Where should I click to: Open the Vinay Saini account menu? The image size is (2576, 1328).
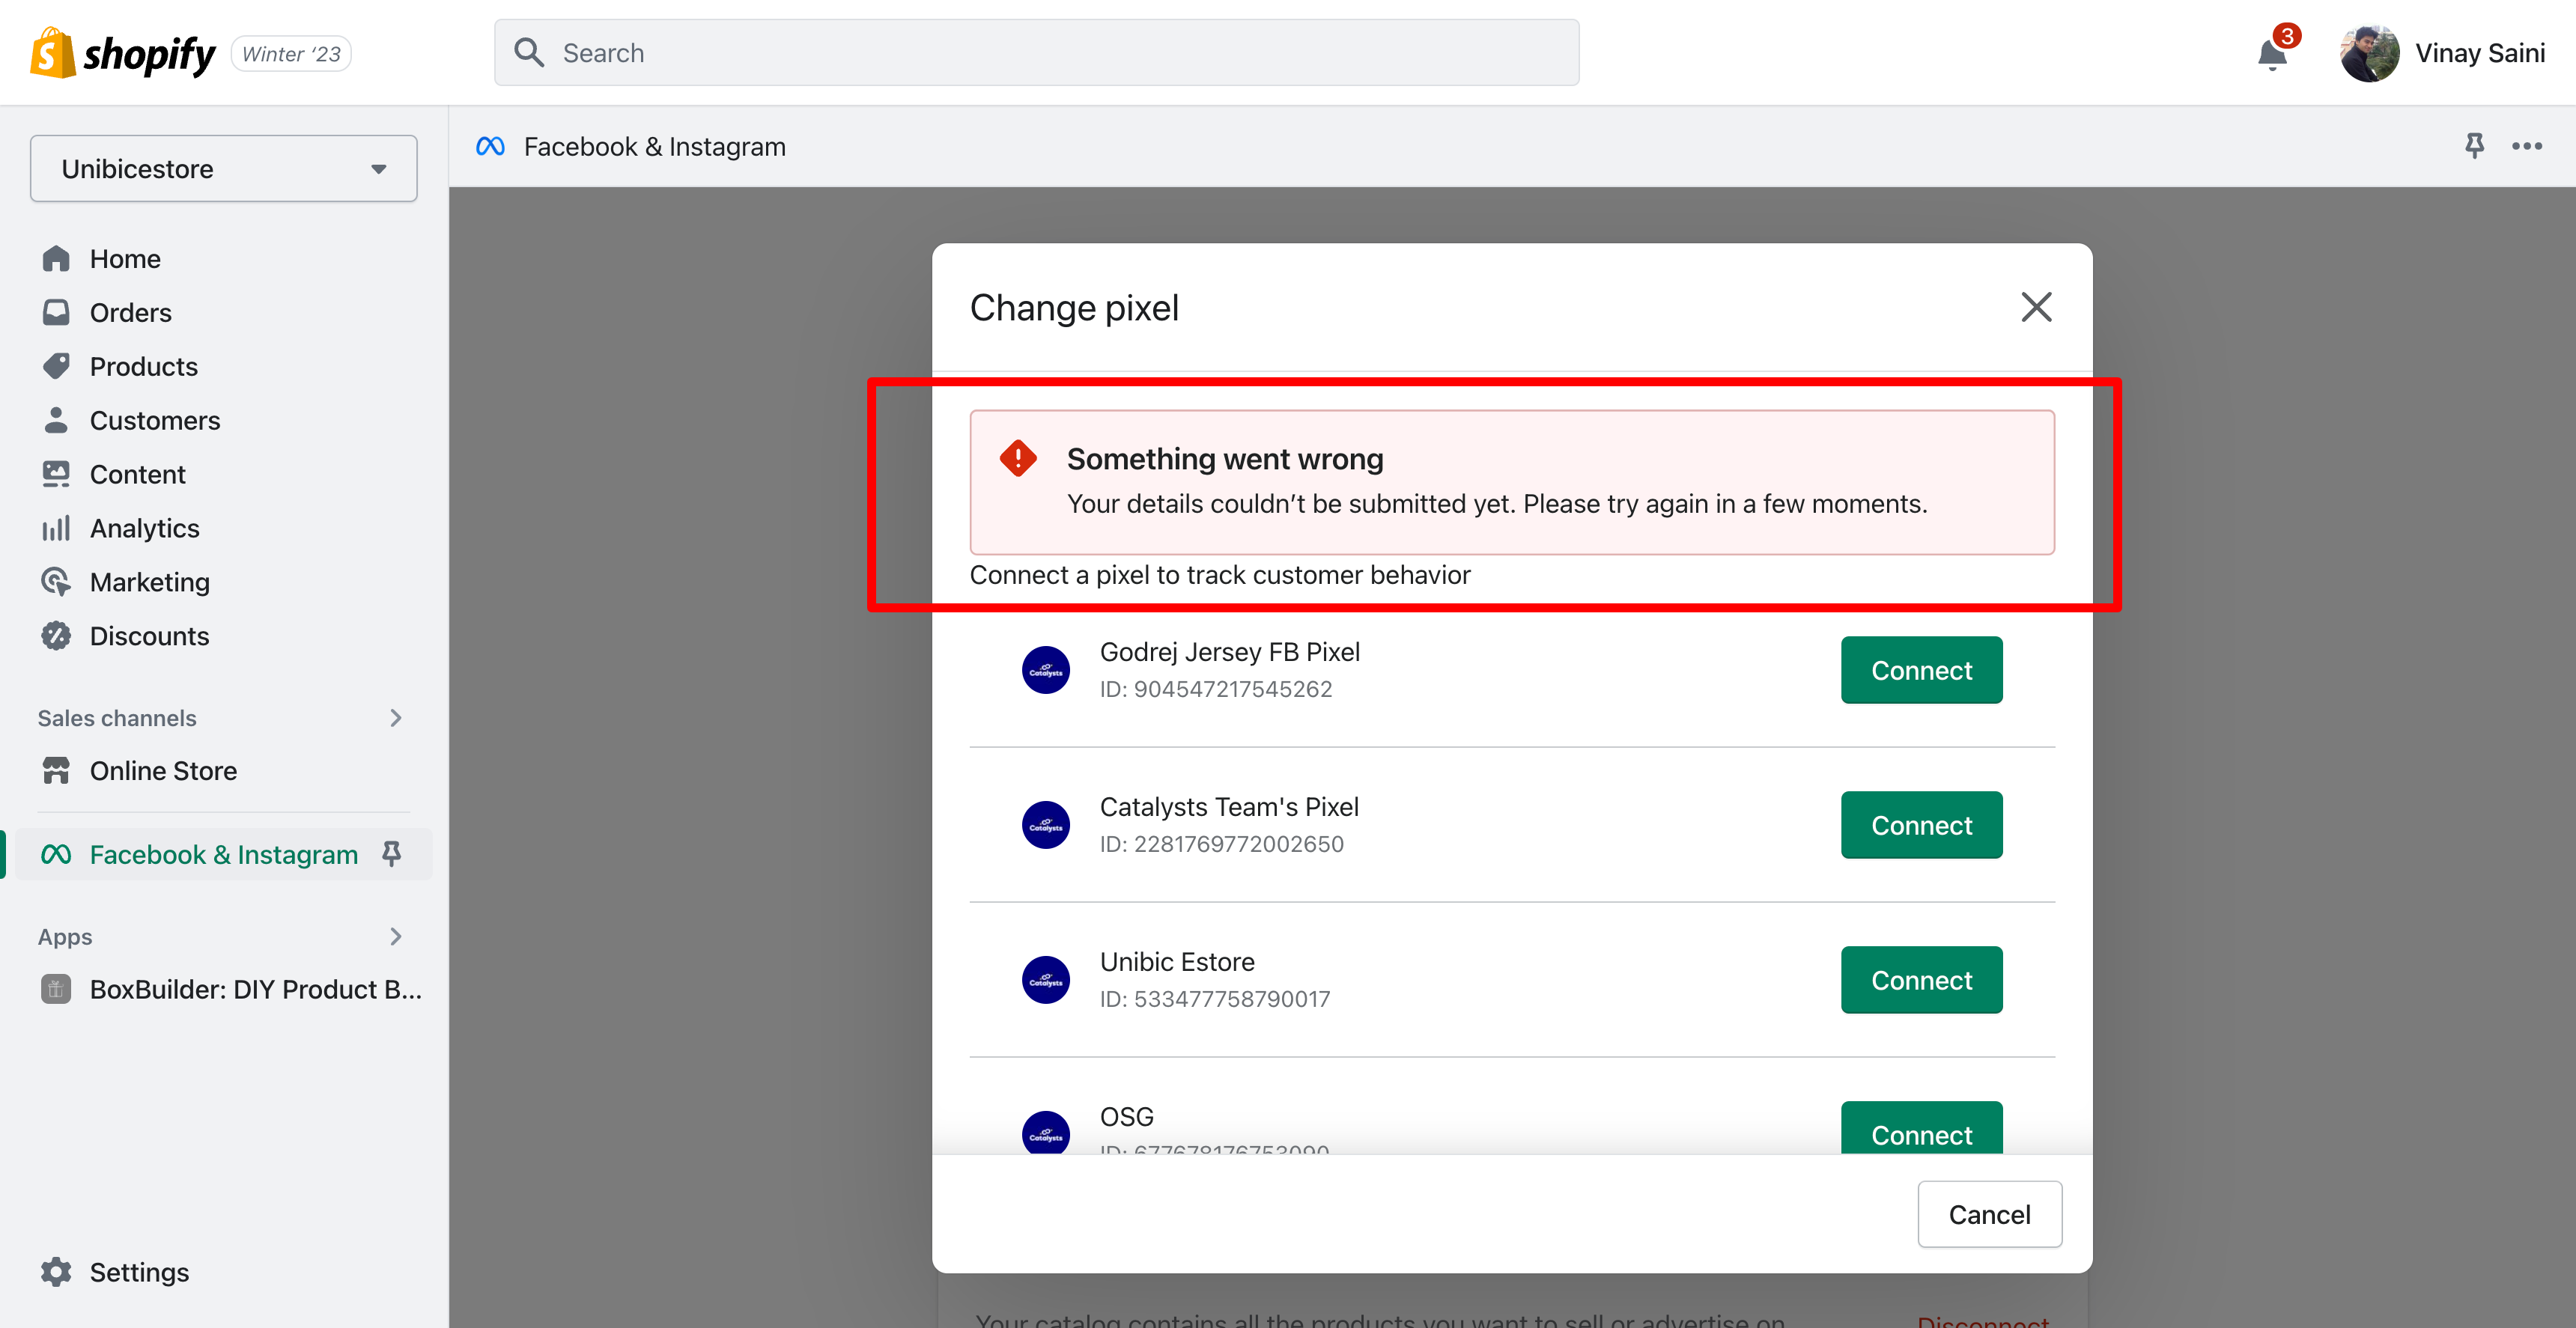[x=2442, y=53]
